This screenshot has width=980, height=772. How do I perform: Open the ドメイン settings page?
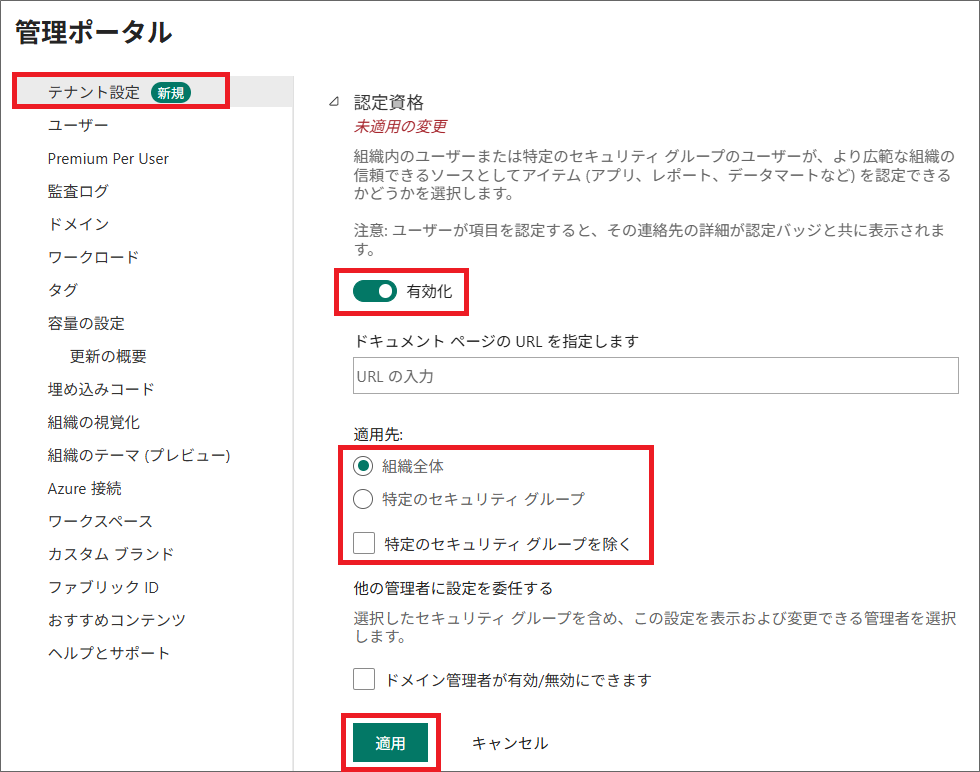point(78,224)
